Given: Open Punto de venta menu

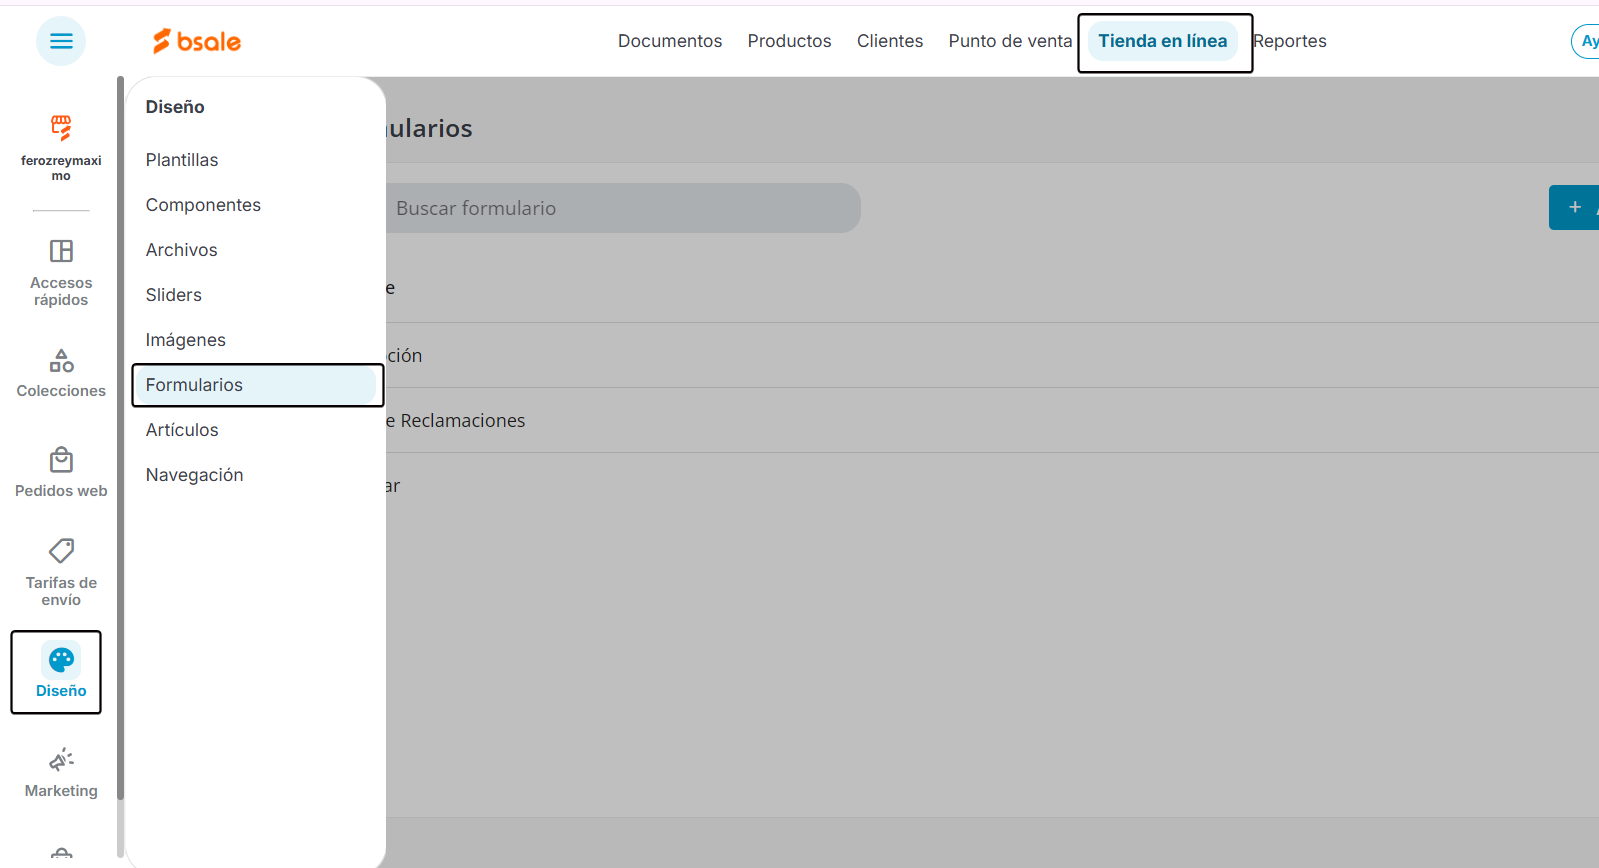Looking at the screenshot, I should (1010, 41).
